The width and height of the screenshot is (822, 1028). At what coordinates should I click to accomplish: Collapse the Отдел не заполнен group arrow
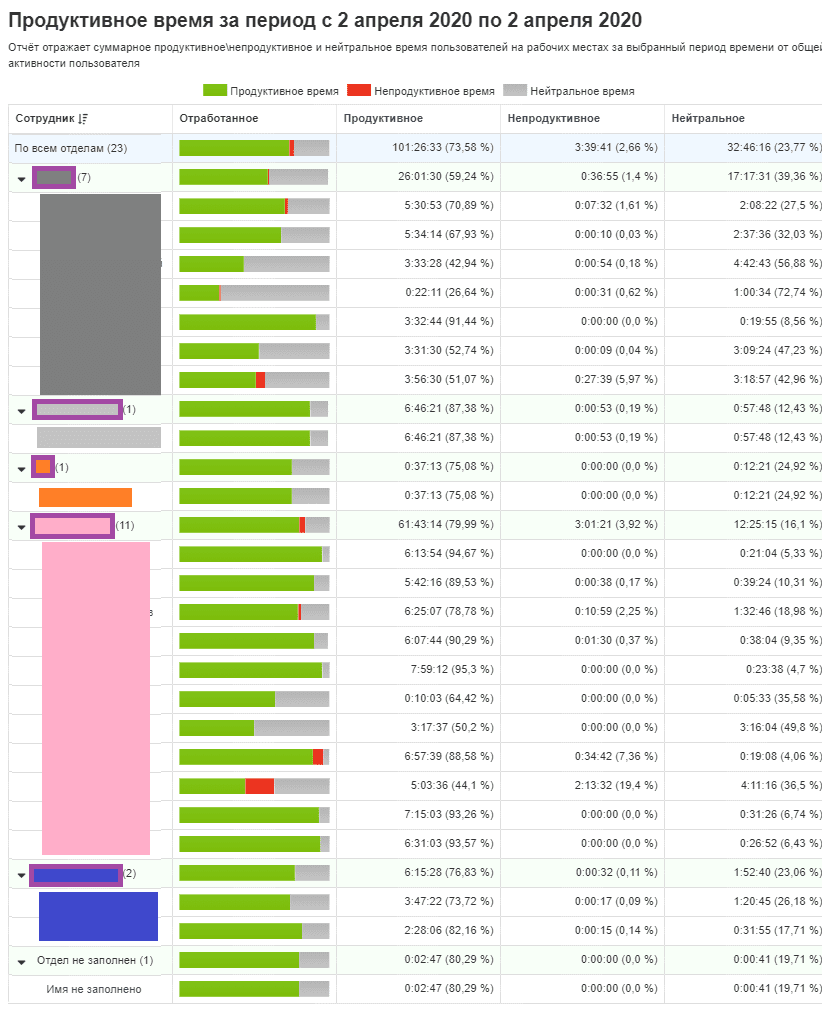22,961
